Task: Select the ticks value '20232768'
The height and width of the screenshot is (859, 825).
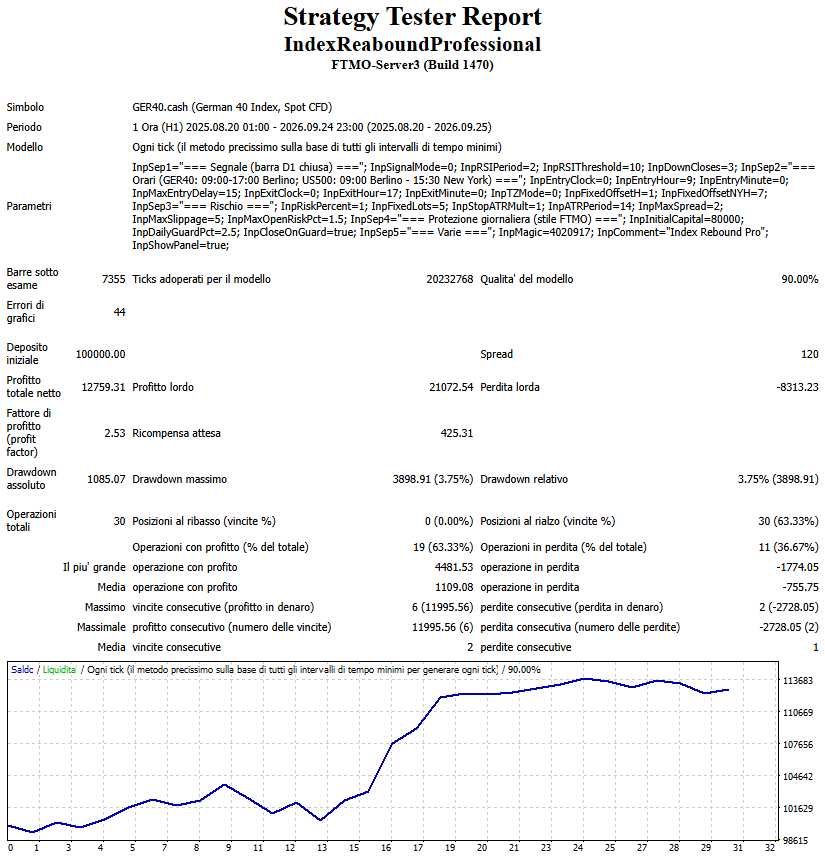Action: [x=450, y=279]
